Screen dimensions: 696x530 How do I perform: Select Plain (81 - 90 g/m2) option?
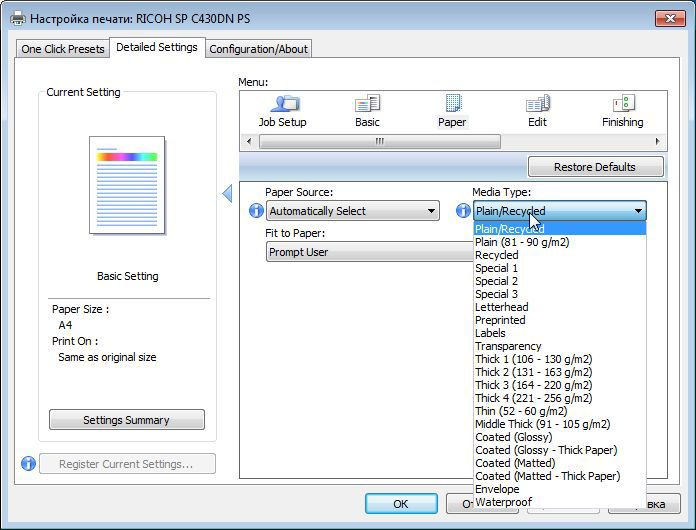point(560,242)
